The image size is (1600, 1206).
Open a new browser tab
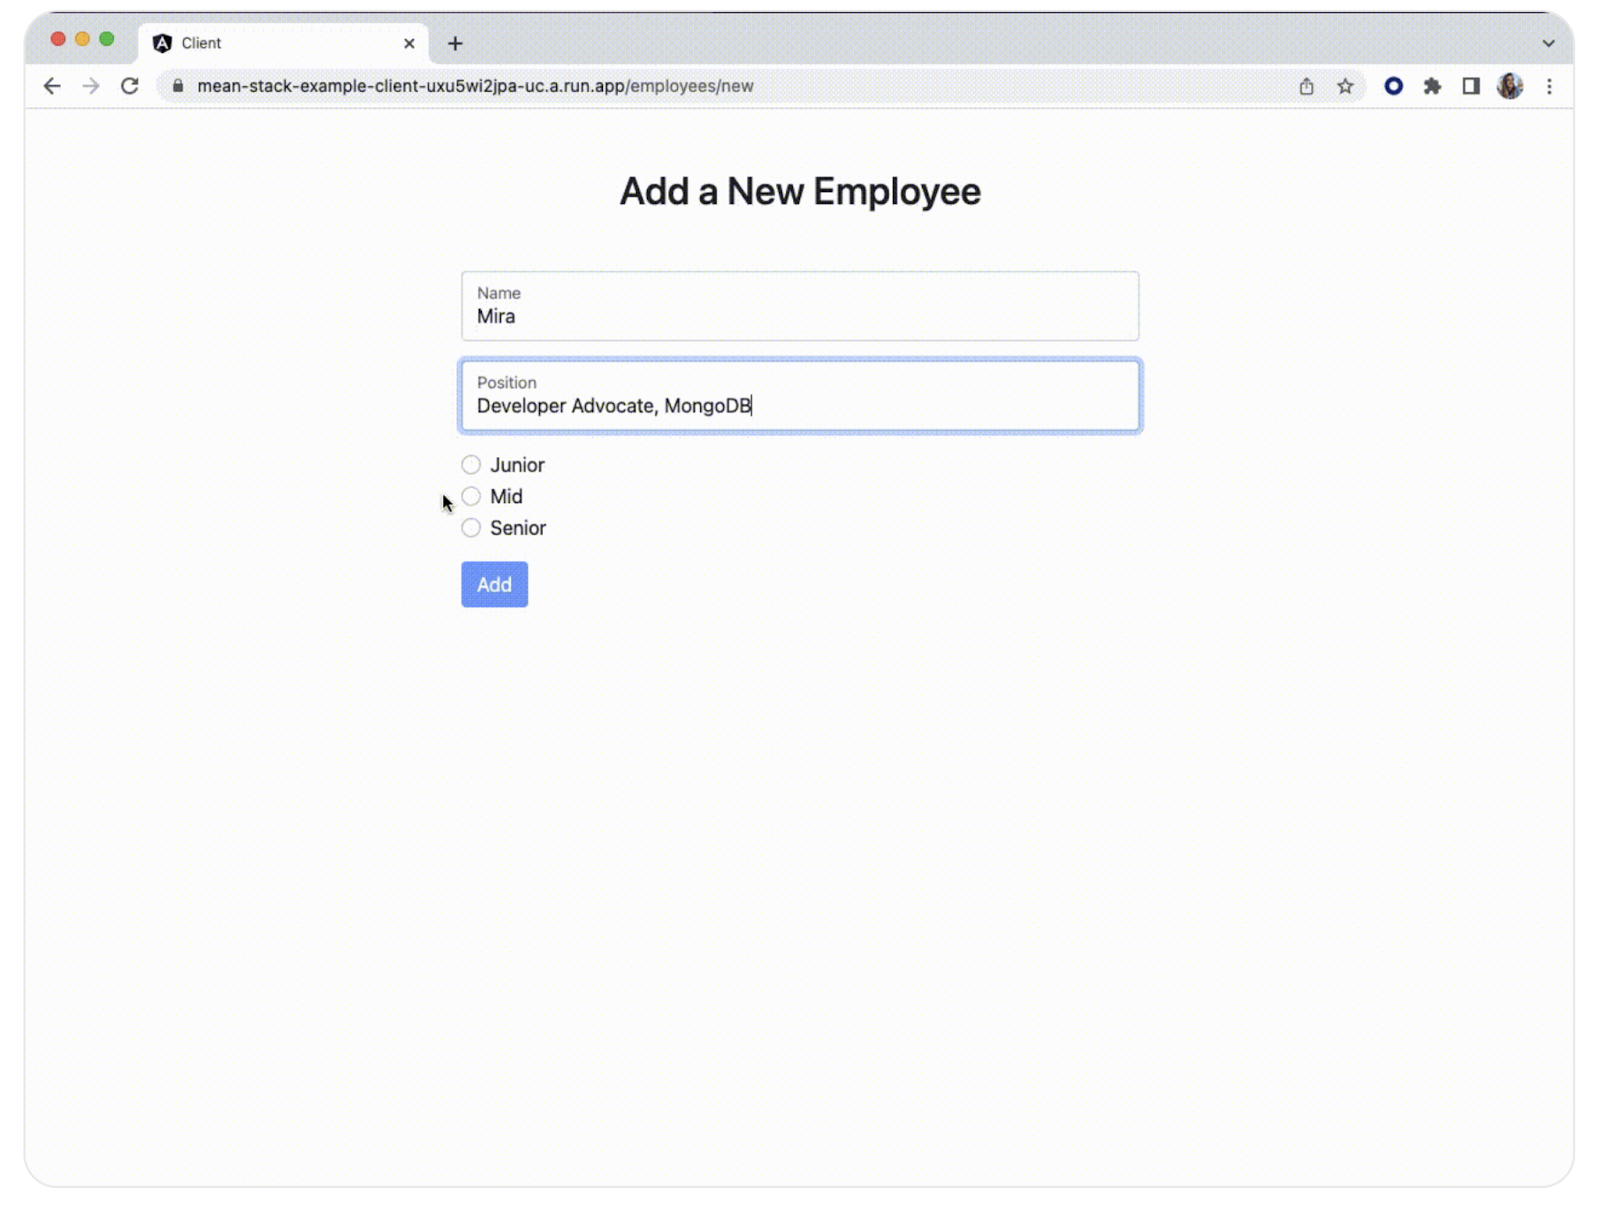click(x=455, y=43)
